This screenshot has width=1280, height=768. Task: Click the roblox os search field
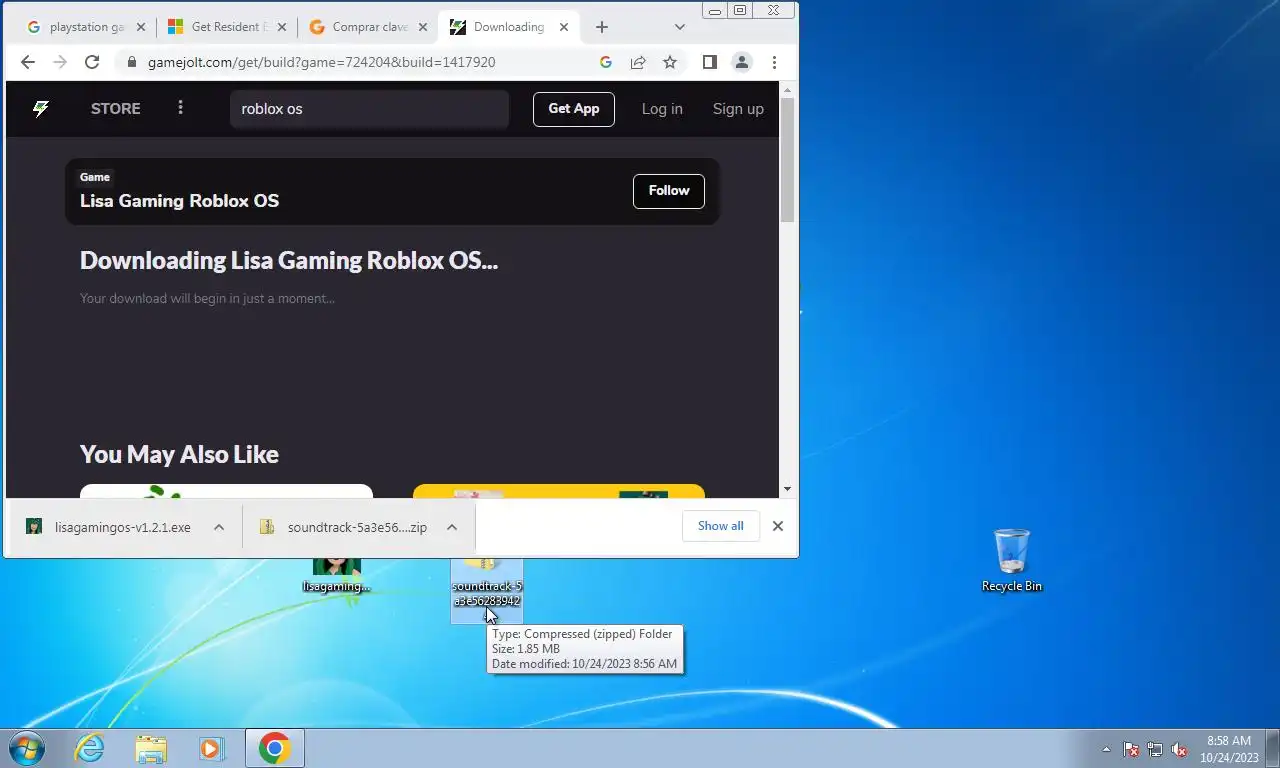click(x=369, y=109)
